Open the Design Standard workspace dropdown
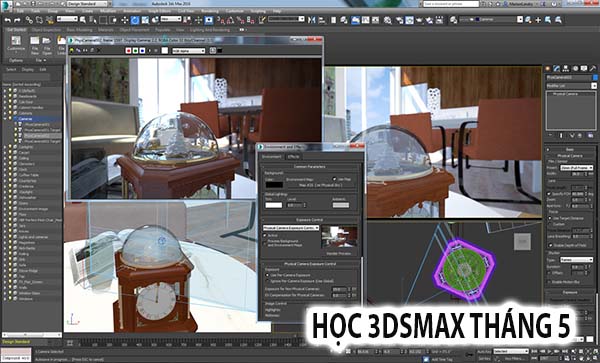Viewport: 600px width, 363px height. coord(87,4)
